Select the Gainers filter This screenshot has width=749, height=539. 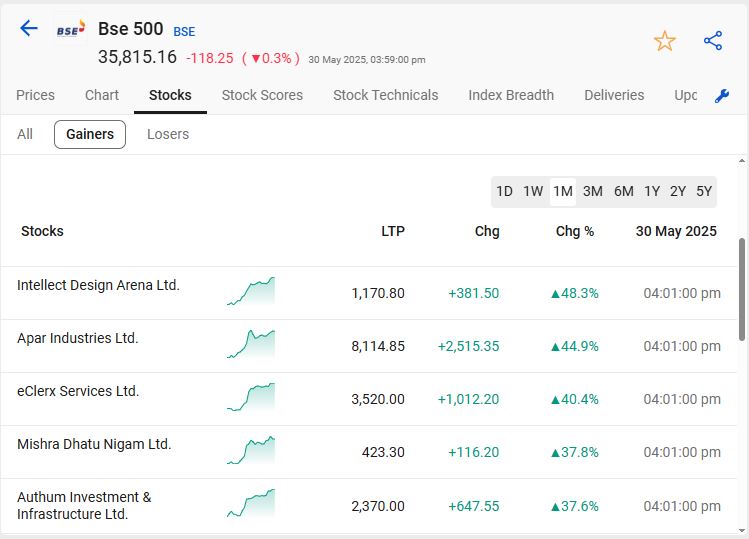coord(90,134)
